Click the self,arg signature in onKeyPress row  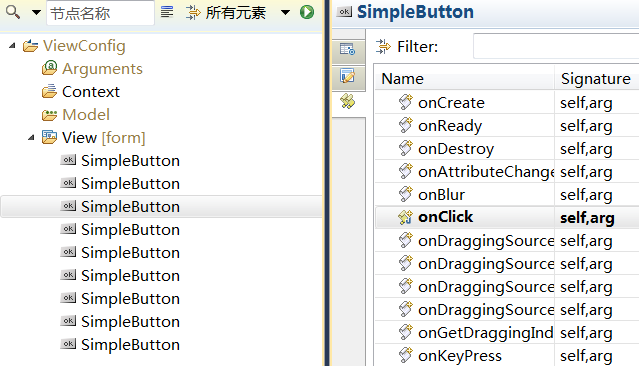(x=586, y=356)
